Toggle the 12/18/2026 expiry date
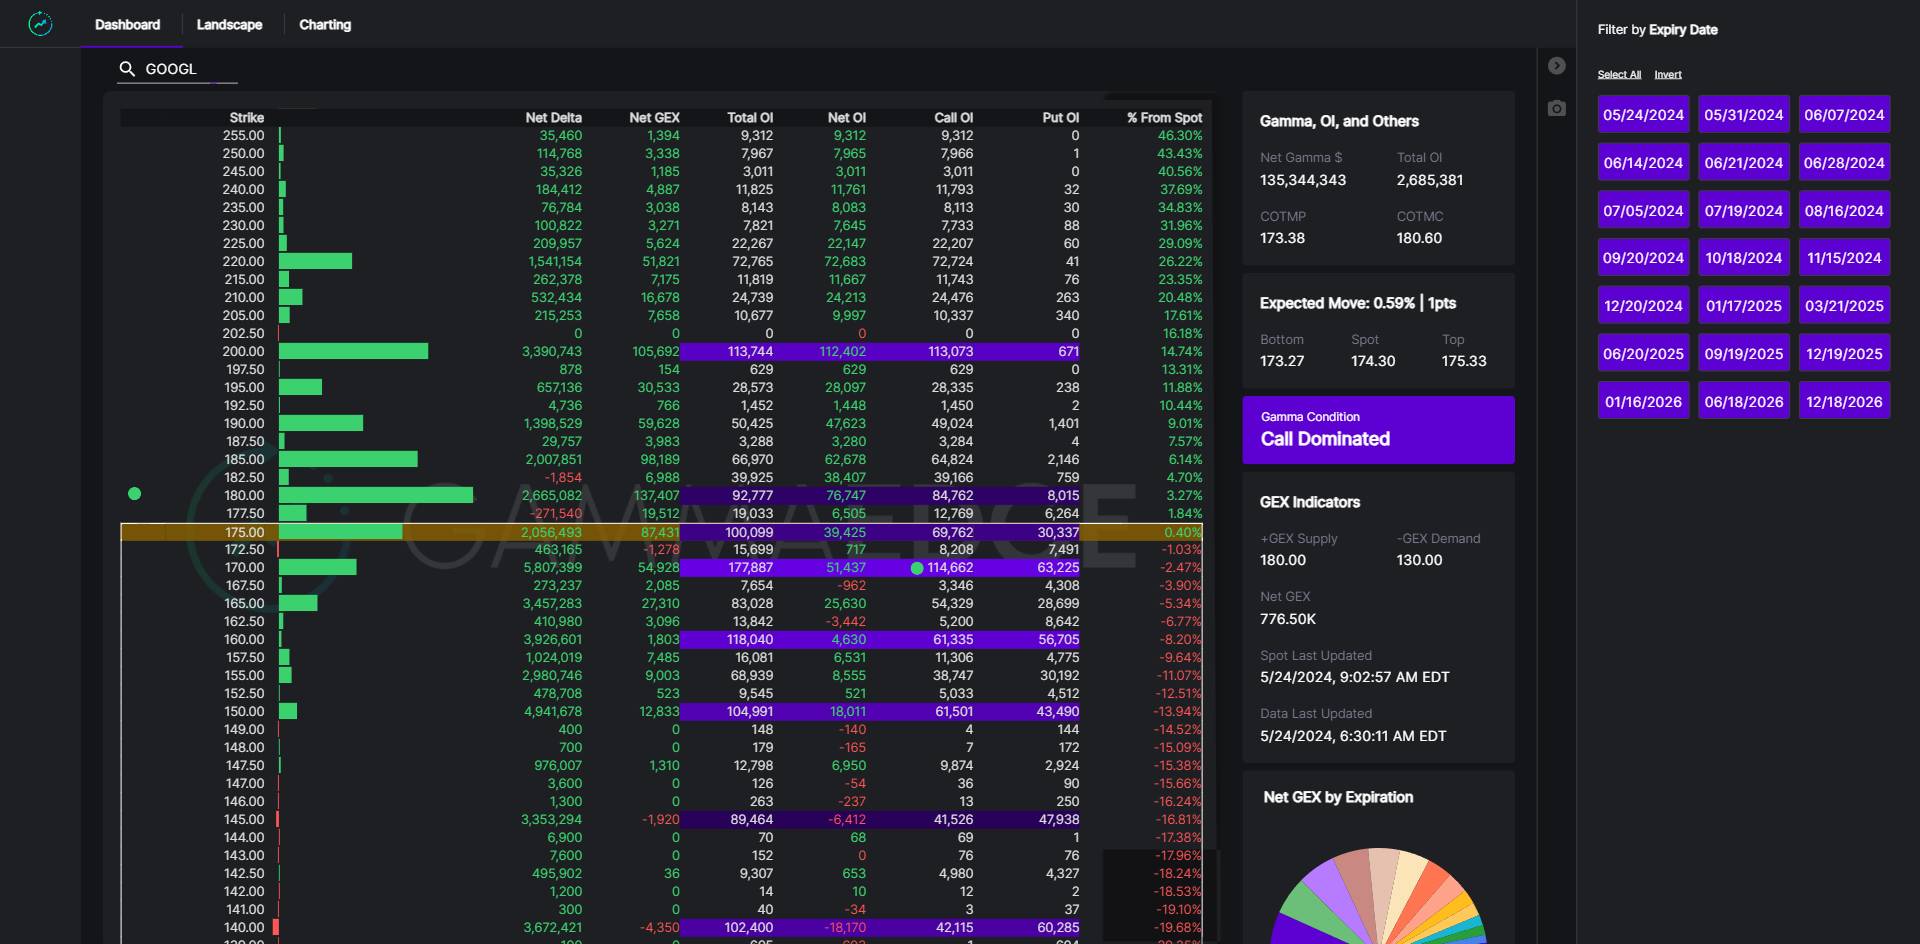The image size is (1920, 944). click(x=1844, y=402)
